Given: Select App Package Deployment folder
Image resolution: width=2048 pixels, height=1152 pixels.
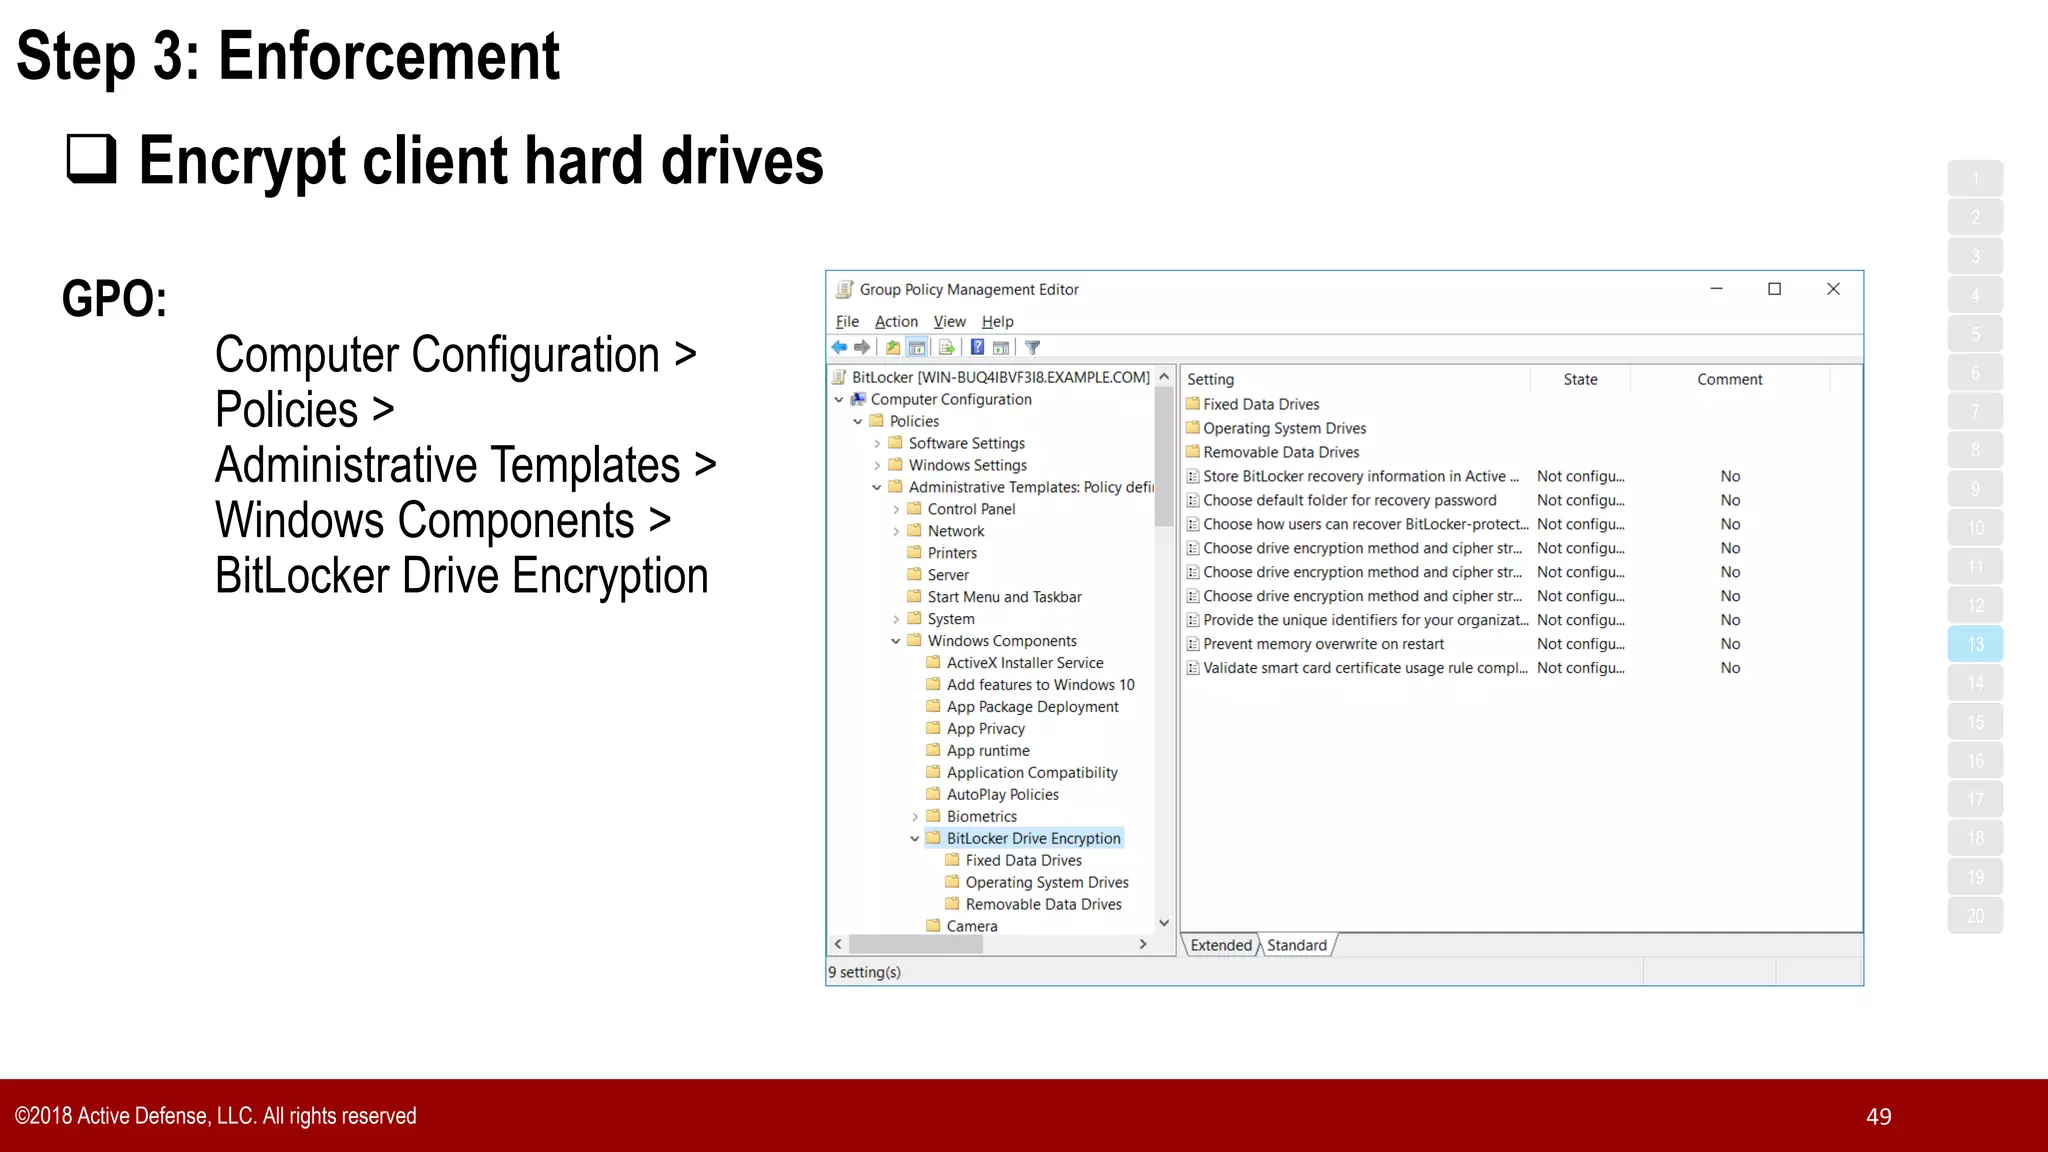Looking at the screenshot, I should click(x=1032, y=707).
